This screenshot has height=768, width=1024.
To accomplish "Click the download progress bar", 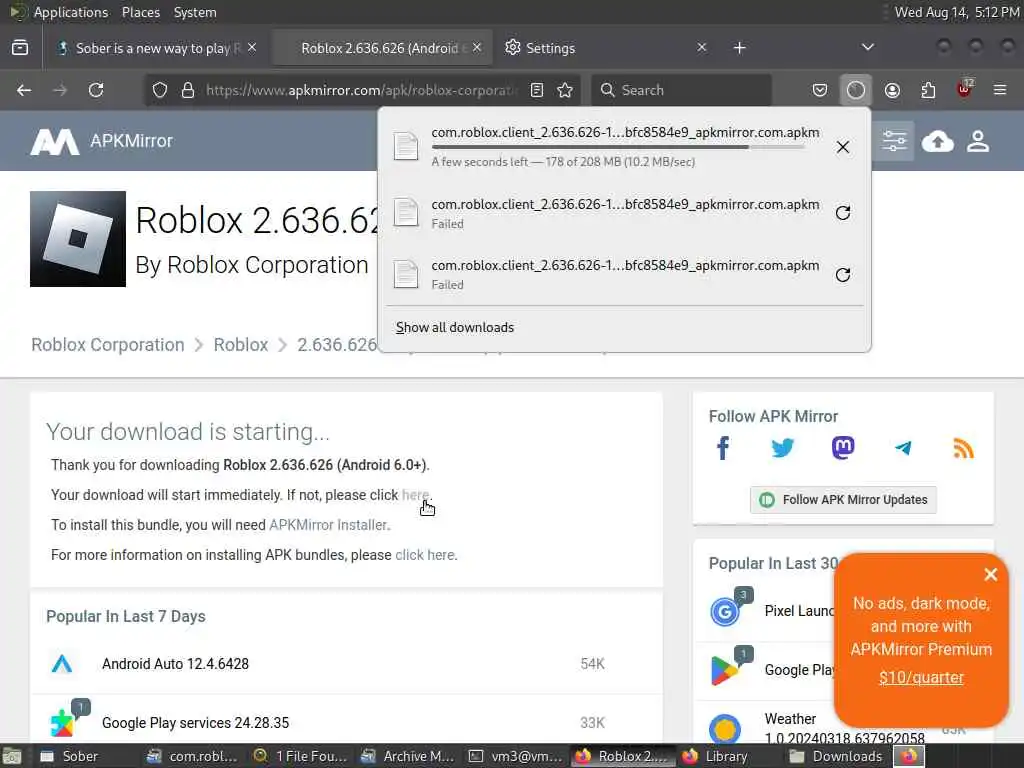I will (x=617, y=148).
